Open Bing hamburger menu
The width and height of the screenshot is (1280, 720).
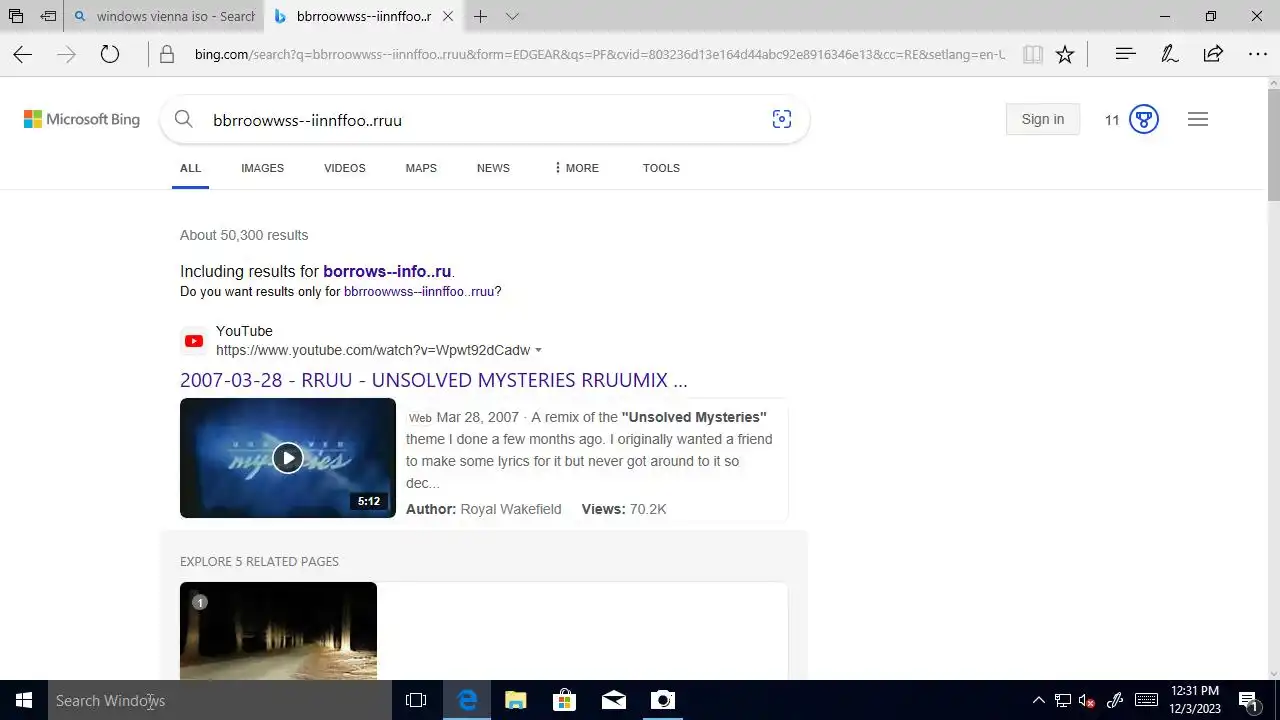[x=1198, y=119]
